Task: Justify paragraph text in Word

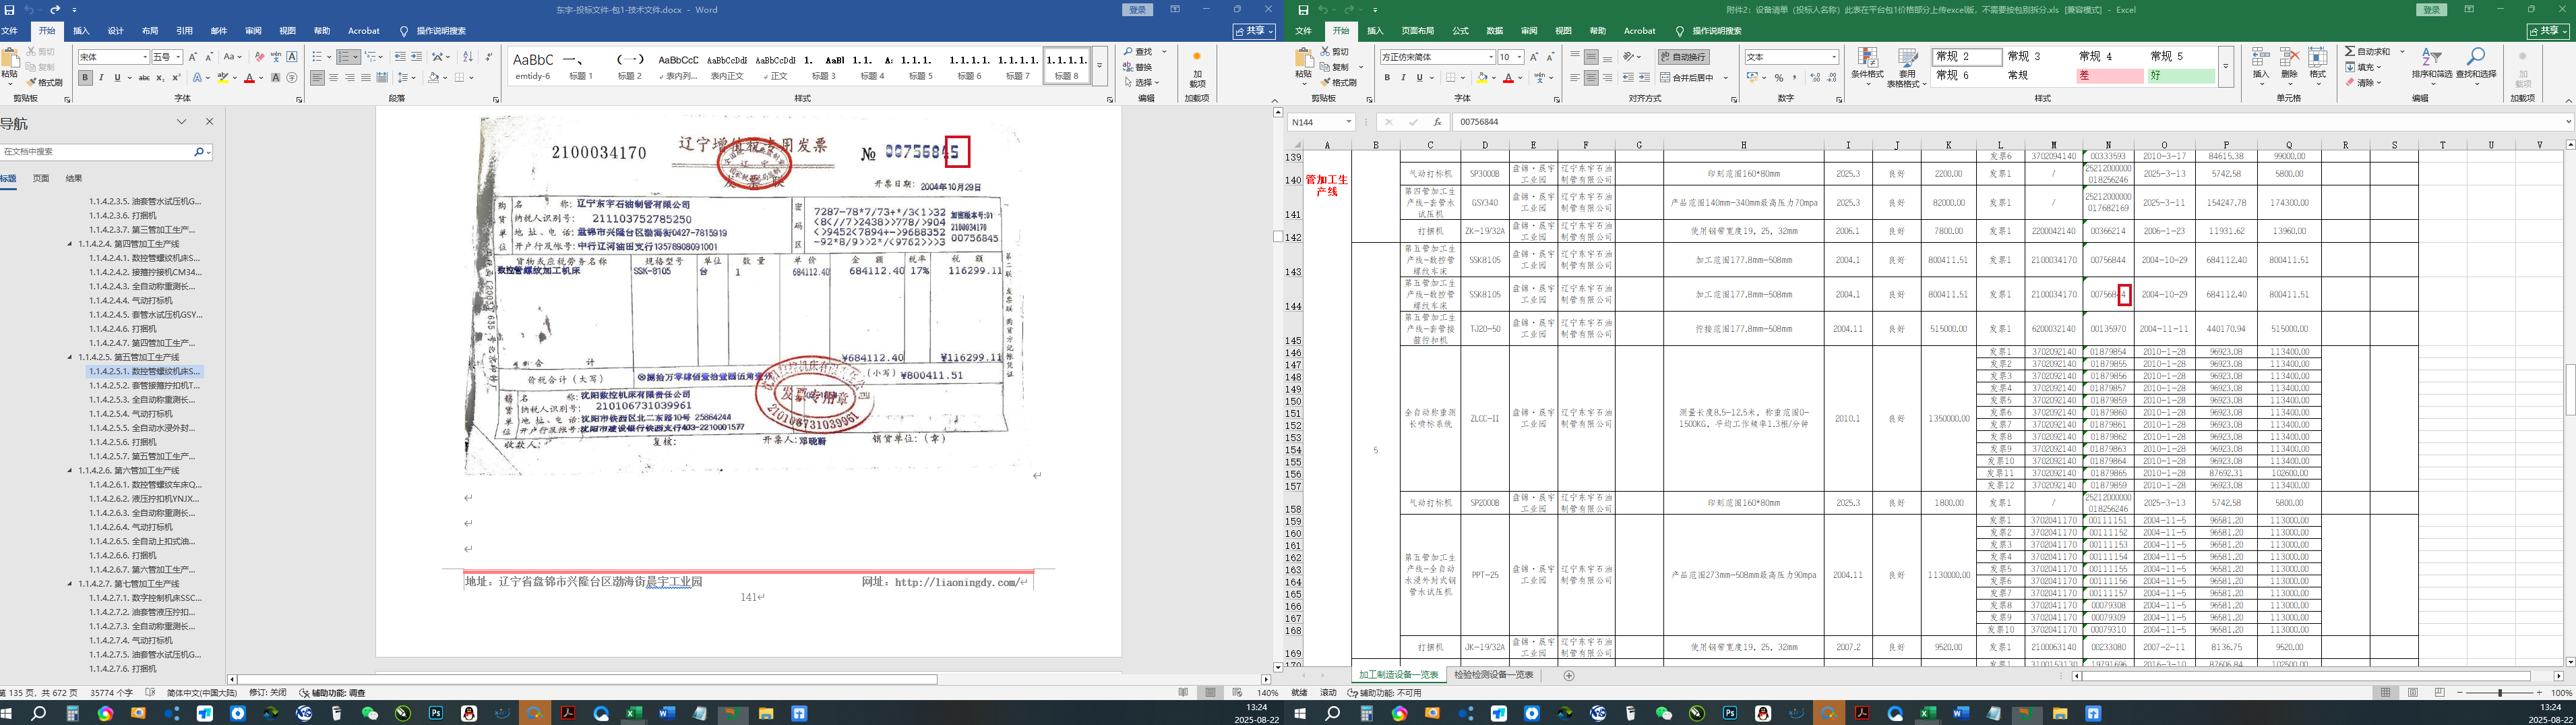Action: coord(366,78)
